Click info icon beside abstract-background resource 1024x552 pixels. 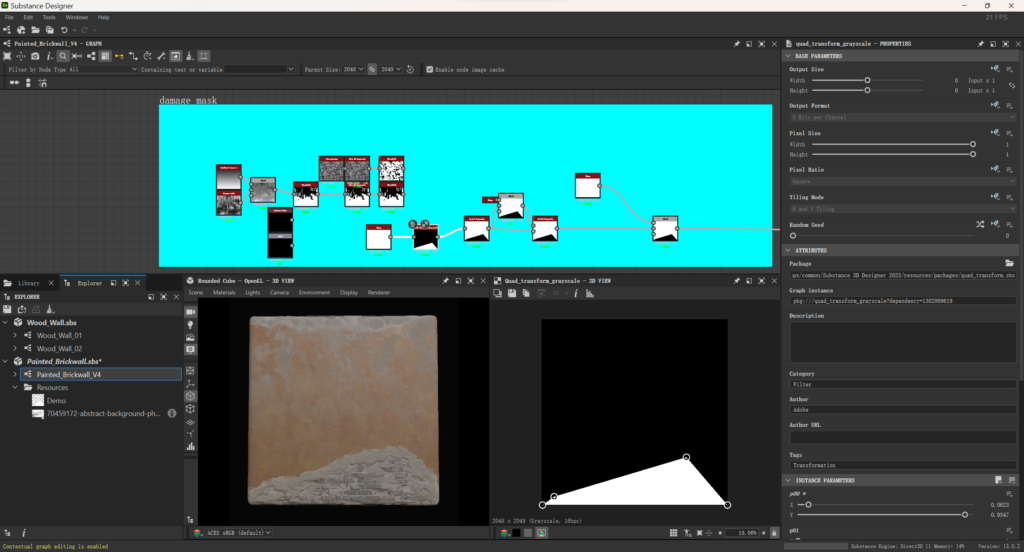[172, 412]
